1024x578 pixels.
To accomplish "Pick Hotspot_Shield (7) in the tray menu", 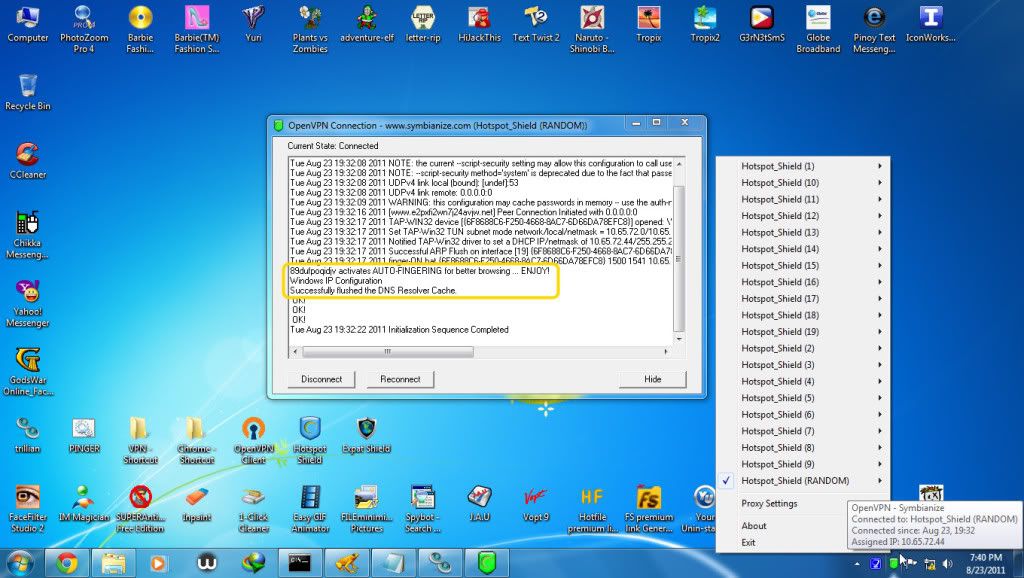I will [x=803, y=431].
